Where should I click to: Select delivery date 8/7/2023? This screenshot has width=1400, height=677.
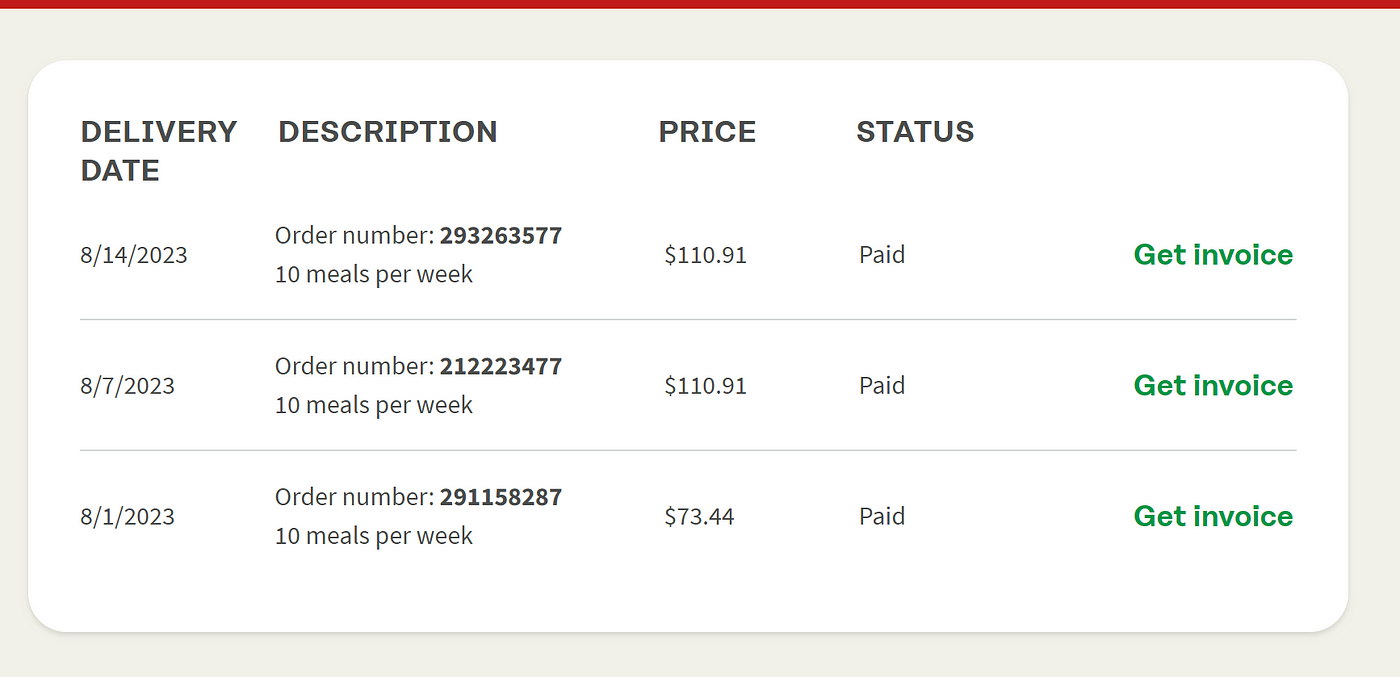point(128,386)
